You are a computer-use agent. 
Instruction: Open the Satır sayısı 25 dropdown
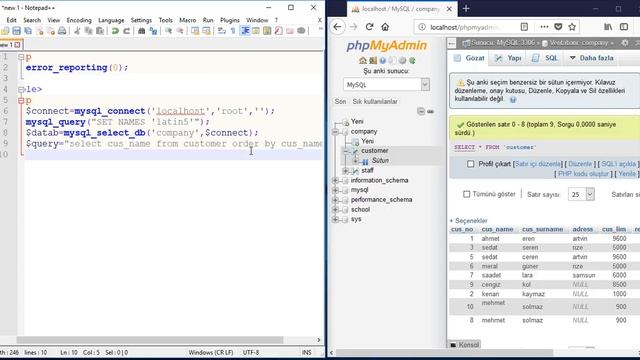581,194
